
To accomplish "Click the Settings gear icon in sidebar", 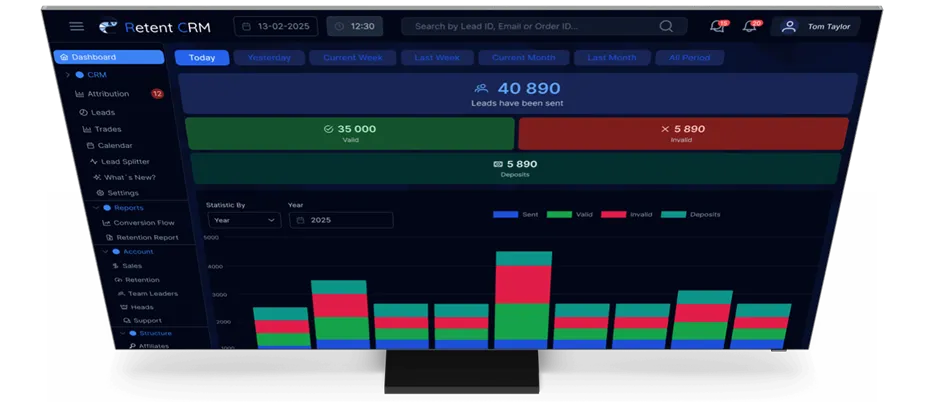I will 100,193.
